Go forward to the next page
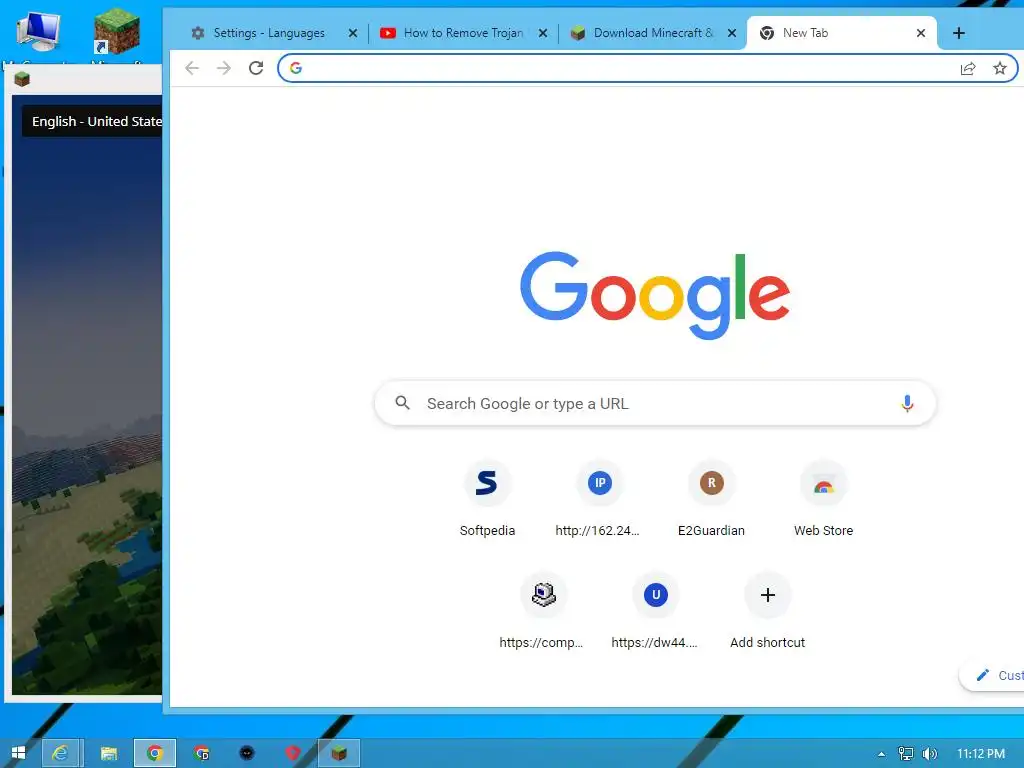The width and height of the screenshot is (1024, 768). (x=224, y=68)
